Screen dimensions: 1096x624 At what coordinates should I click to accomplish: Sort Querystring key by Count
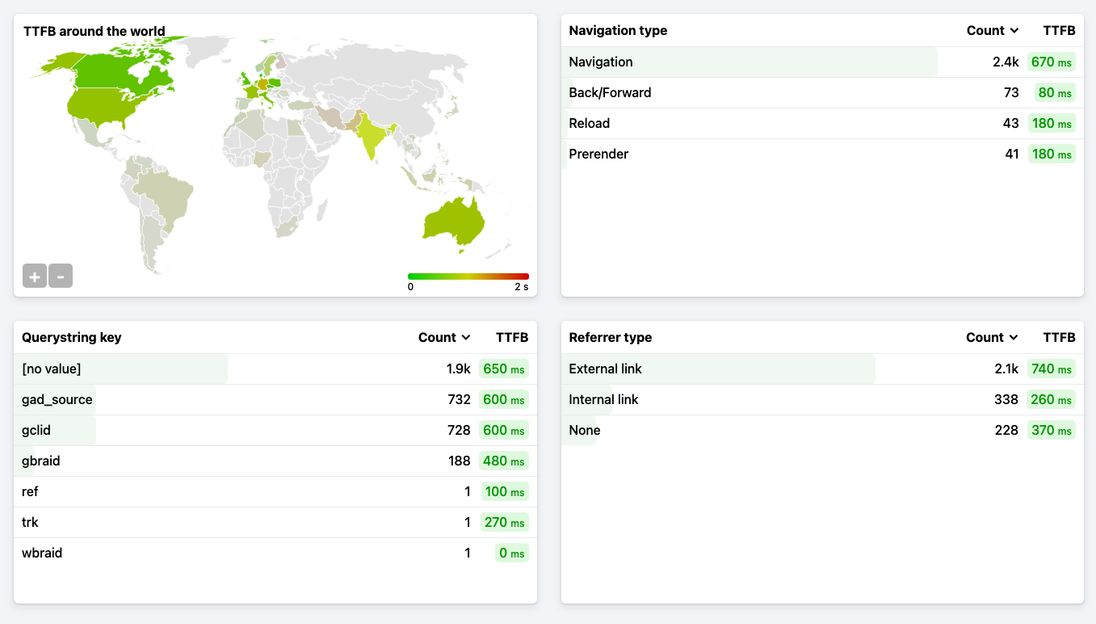click(x=444, y=338)
